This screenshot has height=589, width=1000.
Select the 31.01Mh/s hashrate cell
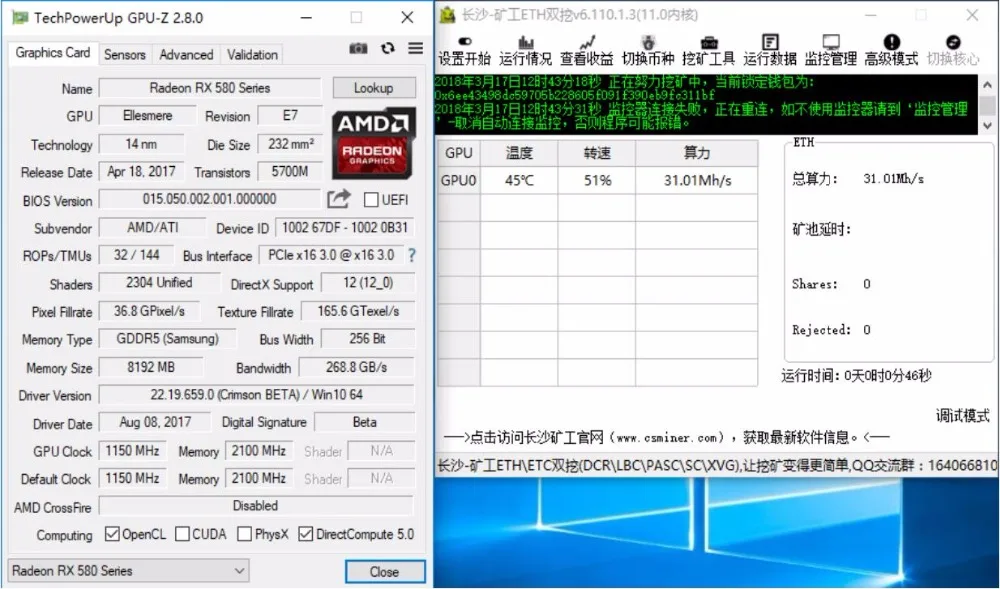697,180
